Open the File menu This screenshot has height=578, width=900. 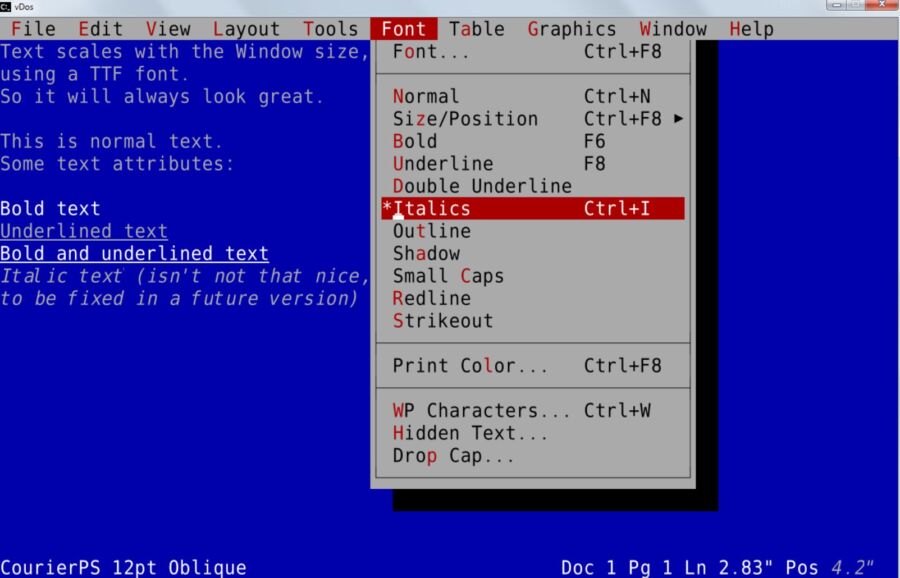click(33, 29)
